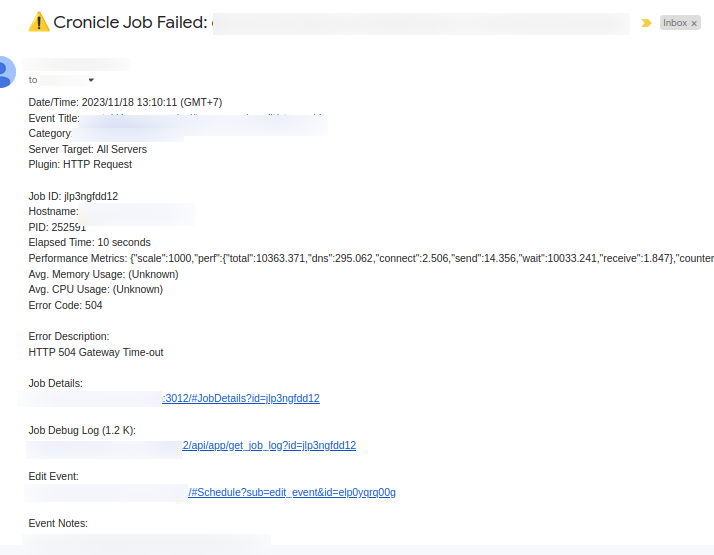Remove the Inbox label with its x
The image size is (714, 555).
tap(695, 23)
